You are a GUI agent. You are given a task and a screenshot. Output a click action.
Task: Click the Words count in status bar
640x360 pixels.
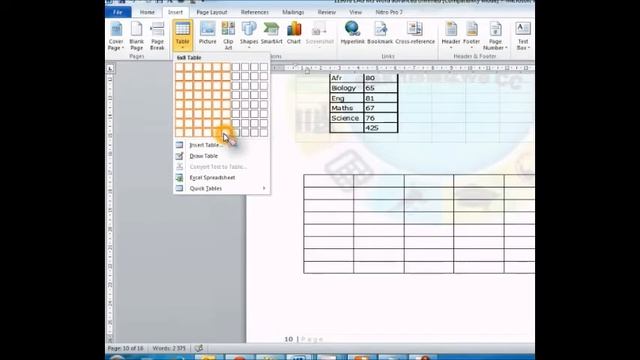click(169, 348)
